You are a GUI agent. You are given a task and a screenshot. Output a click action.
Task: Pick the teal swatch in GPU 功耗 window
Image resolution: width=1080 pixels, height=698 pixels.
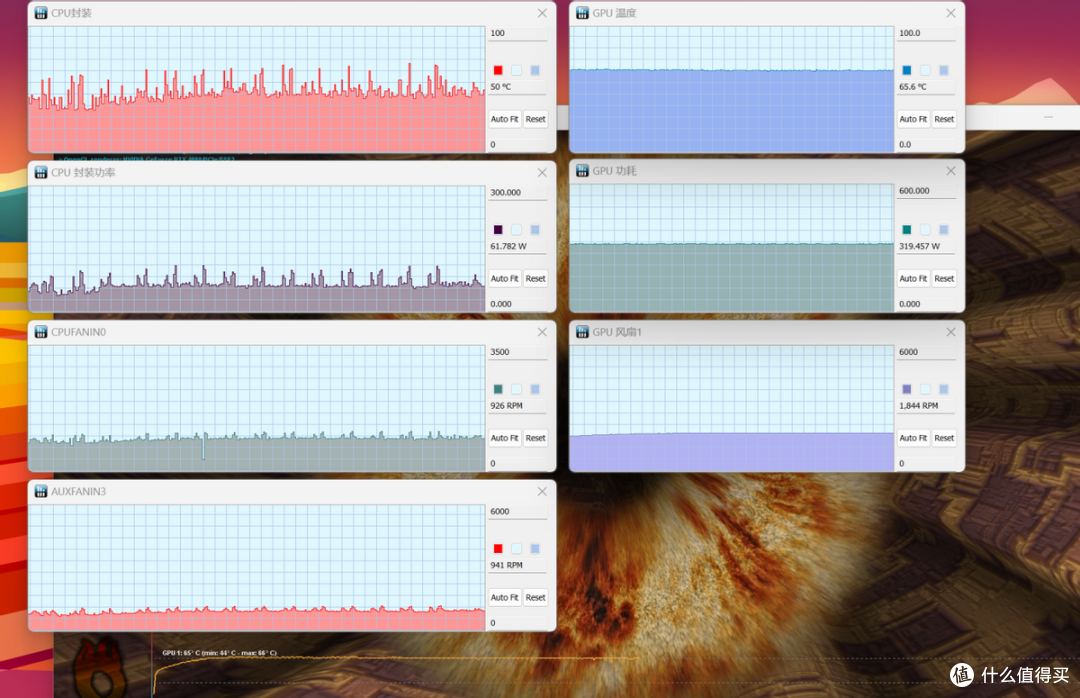(x=907, y=229)
